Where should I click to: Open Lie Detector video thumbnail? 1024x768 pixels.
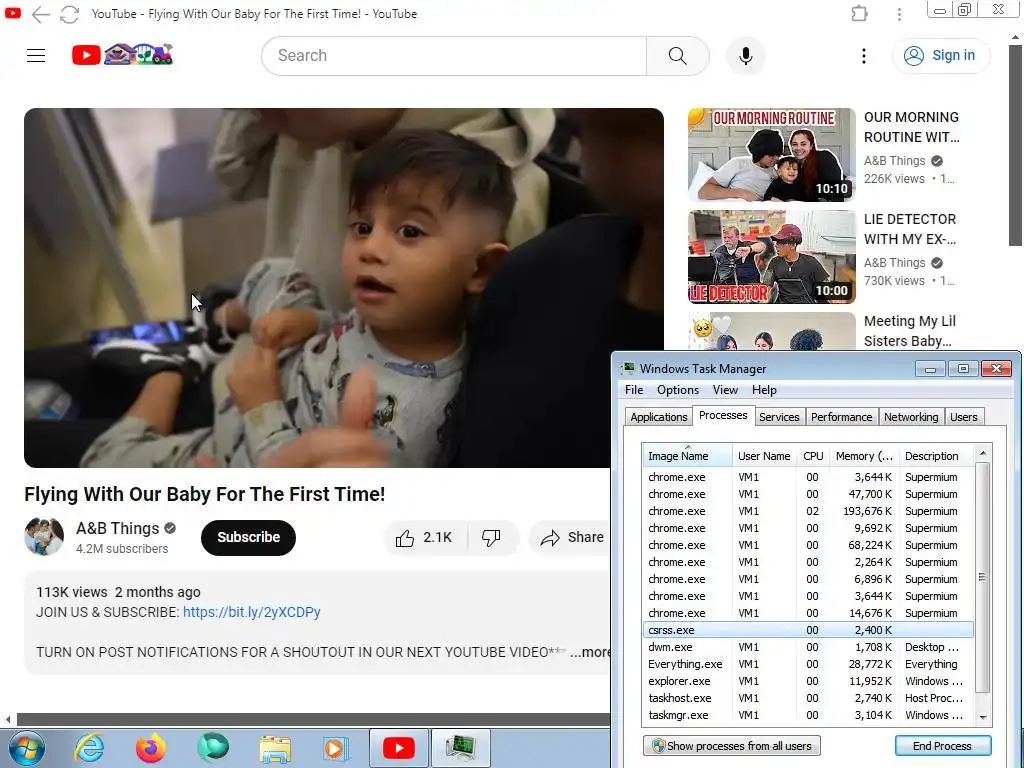pyautogui.click(x=771, y=257)
